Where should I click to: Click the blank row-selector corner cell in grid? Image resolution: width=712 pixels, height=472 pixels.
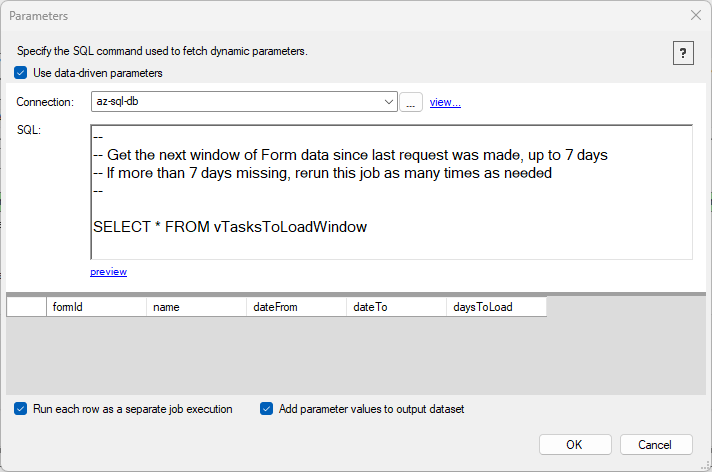(26, 307)
